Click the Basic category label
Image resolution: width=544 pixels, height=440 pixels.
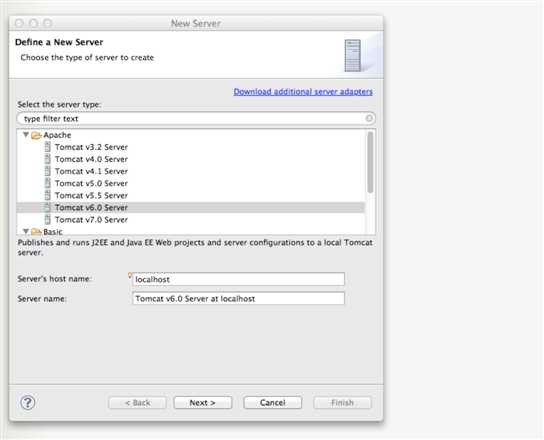(53, 232)
